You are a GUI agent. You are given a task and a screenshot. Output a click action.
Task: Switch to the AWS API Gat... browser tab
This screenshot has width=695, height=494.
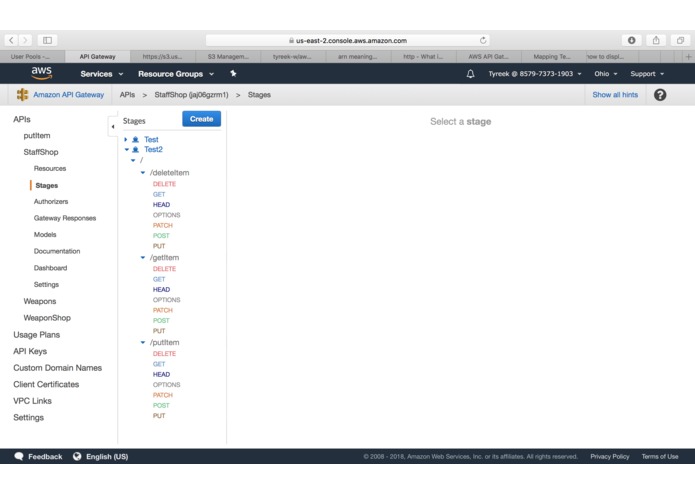488,57
